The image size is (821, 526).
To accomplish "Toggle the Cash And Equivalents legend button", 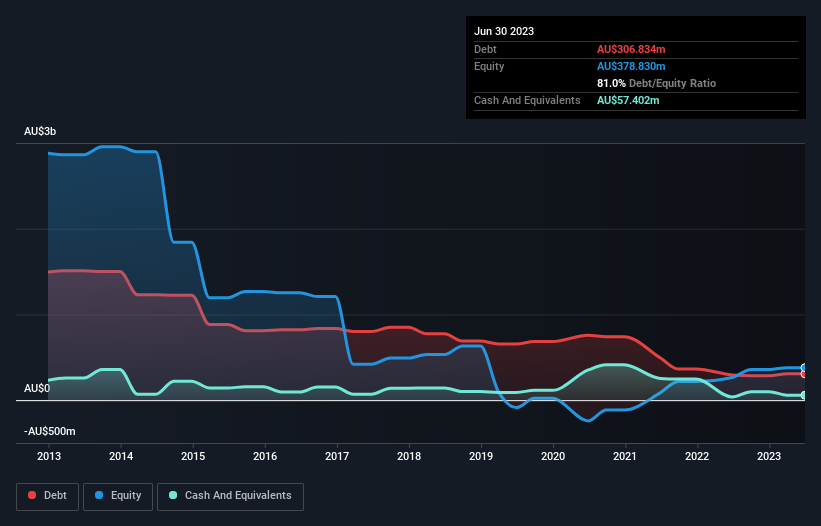I will pyautogui.click(x=230, y=496).
